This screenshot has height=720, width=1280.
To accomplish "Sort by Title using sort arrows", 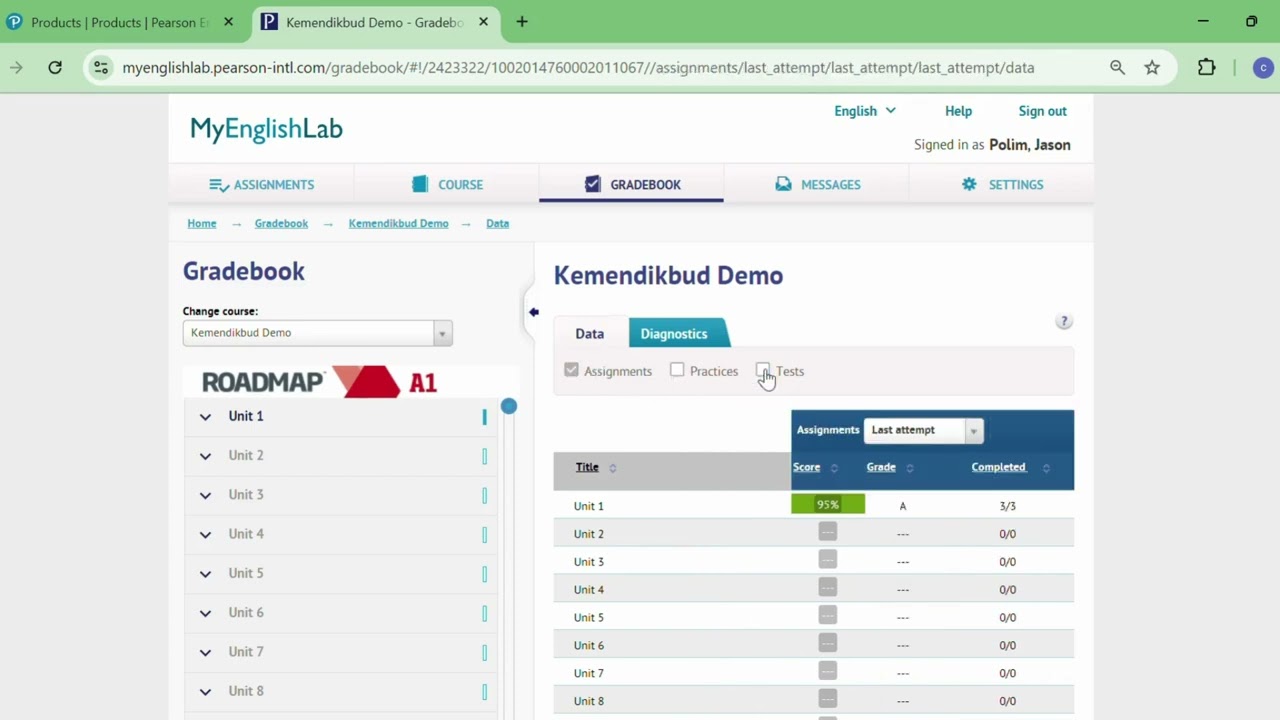I will 613,468.
